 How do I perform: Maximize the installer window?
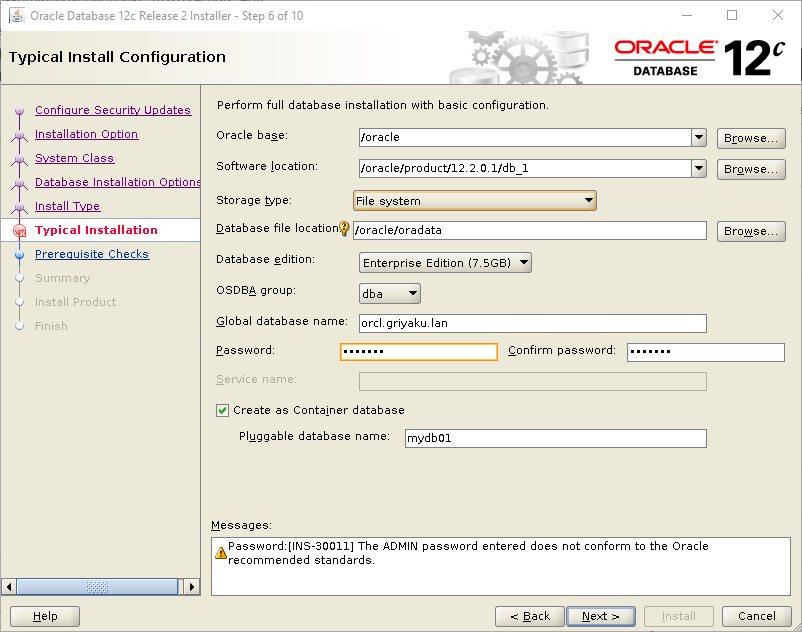(x=732, y=15)
